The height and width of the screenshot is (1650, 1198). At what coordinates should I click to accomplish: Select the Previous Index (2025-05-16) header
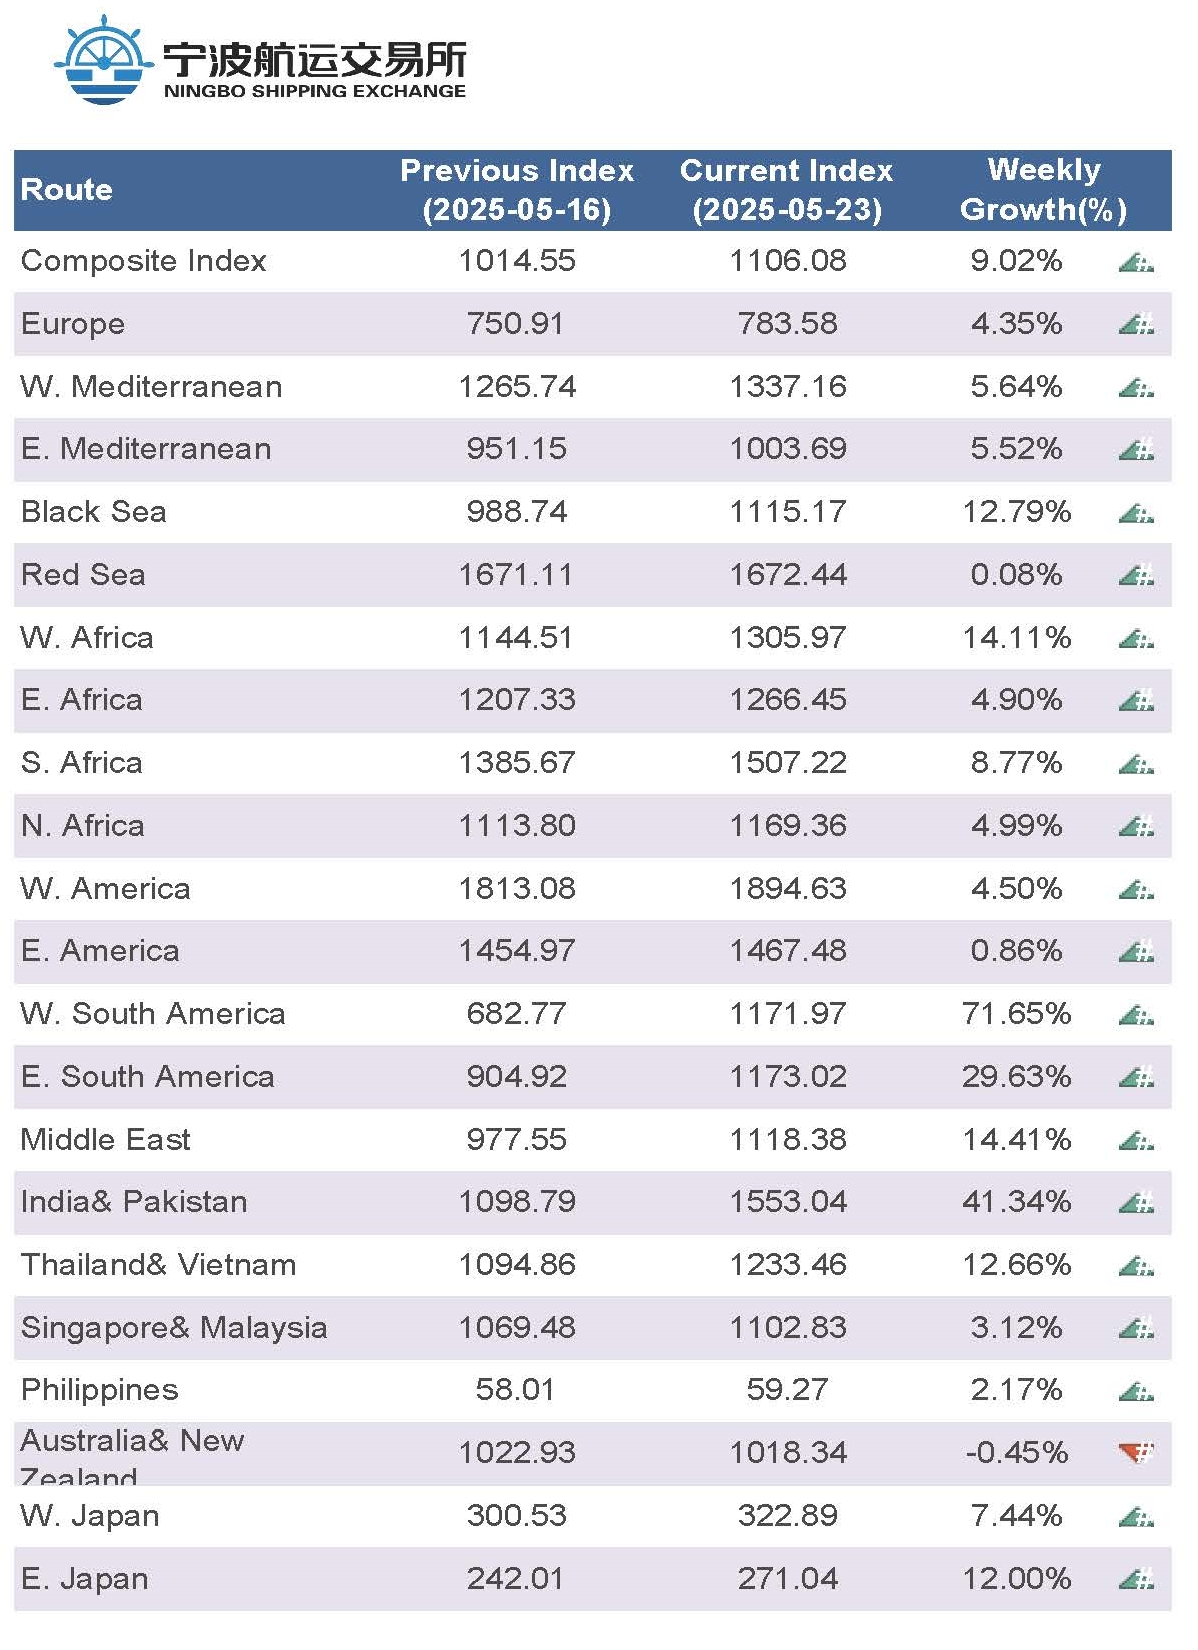pos(517,190)
